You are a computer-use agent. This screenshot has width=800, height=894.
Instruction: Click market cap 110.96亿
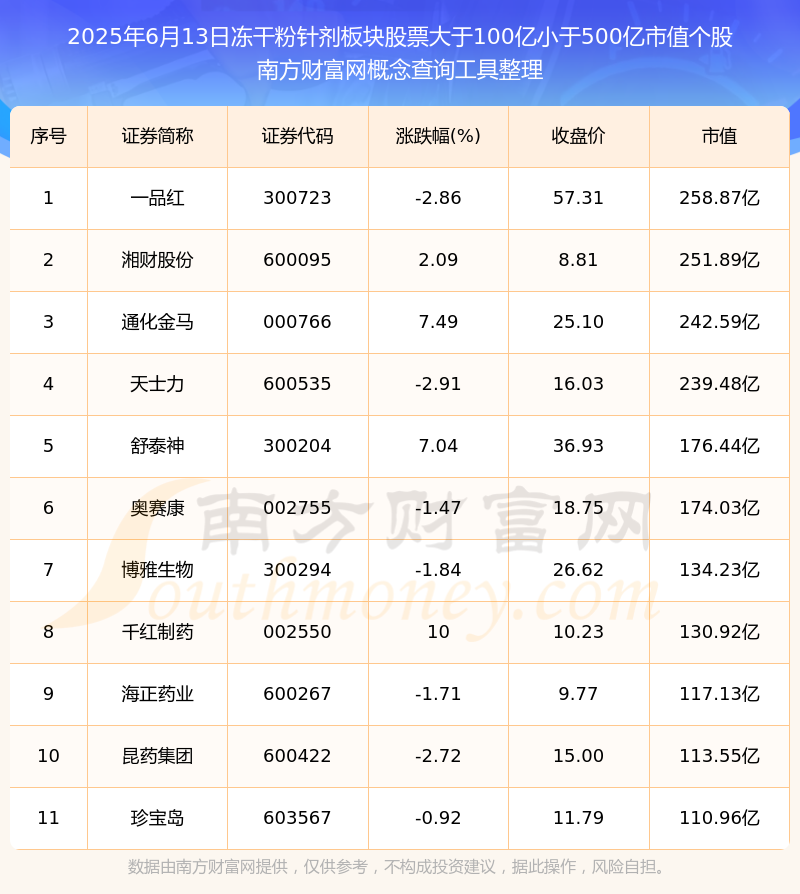coord(720,818)
